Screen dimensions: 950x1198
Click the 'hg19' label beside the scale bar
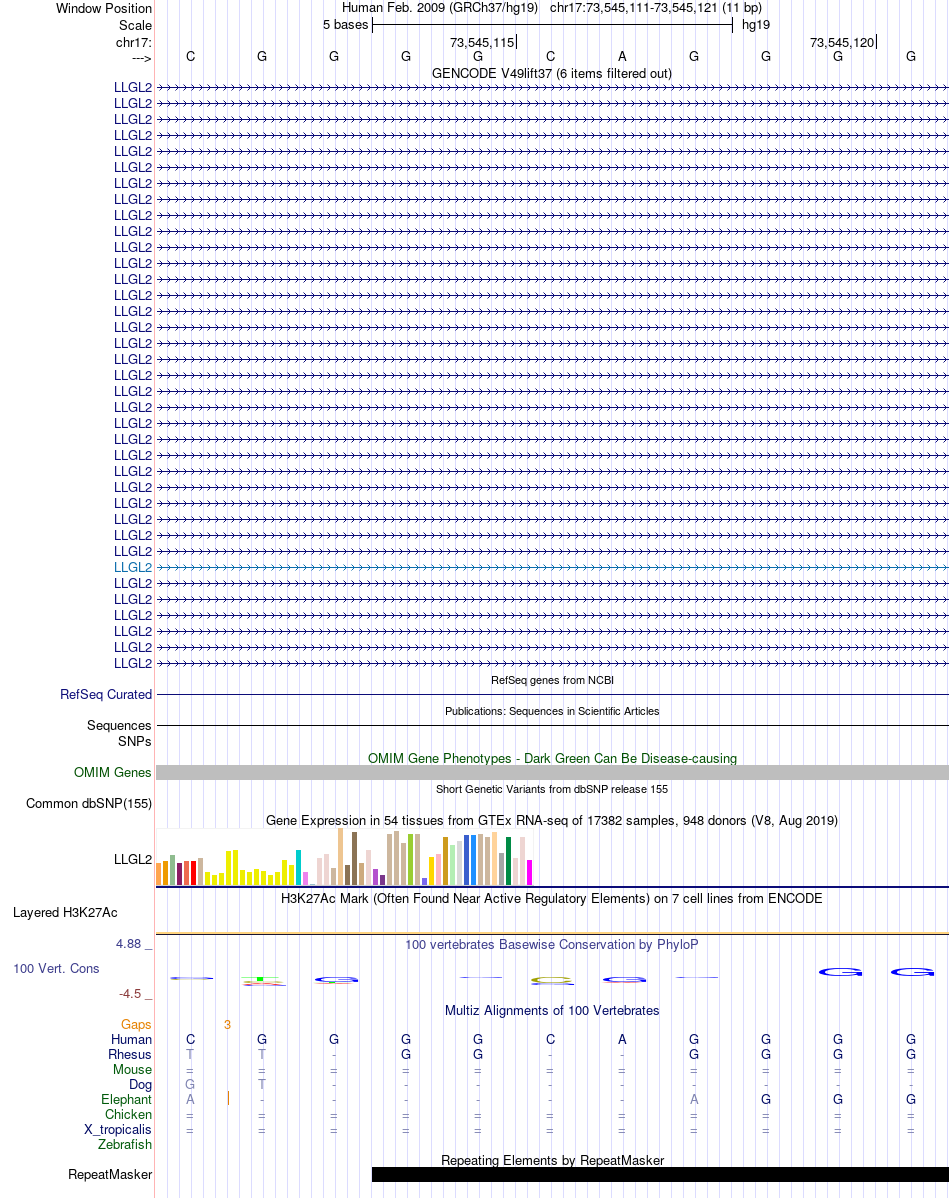756,24
